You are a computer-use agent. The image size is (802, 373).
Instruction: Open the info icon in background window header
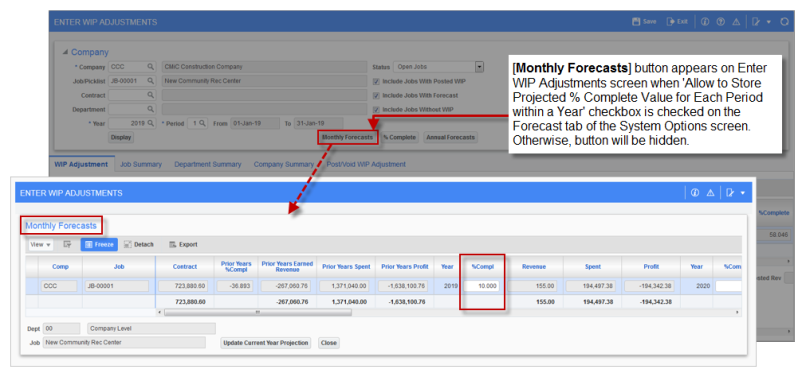[705, 22]
